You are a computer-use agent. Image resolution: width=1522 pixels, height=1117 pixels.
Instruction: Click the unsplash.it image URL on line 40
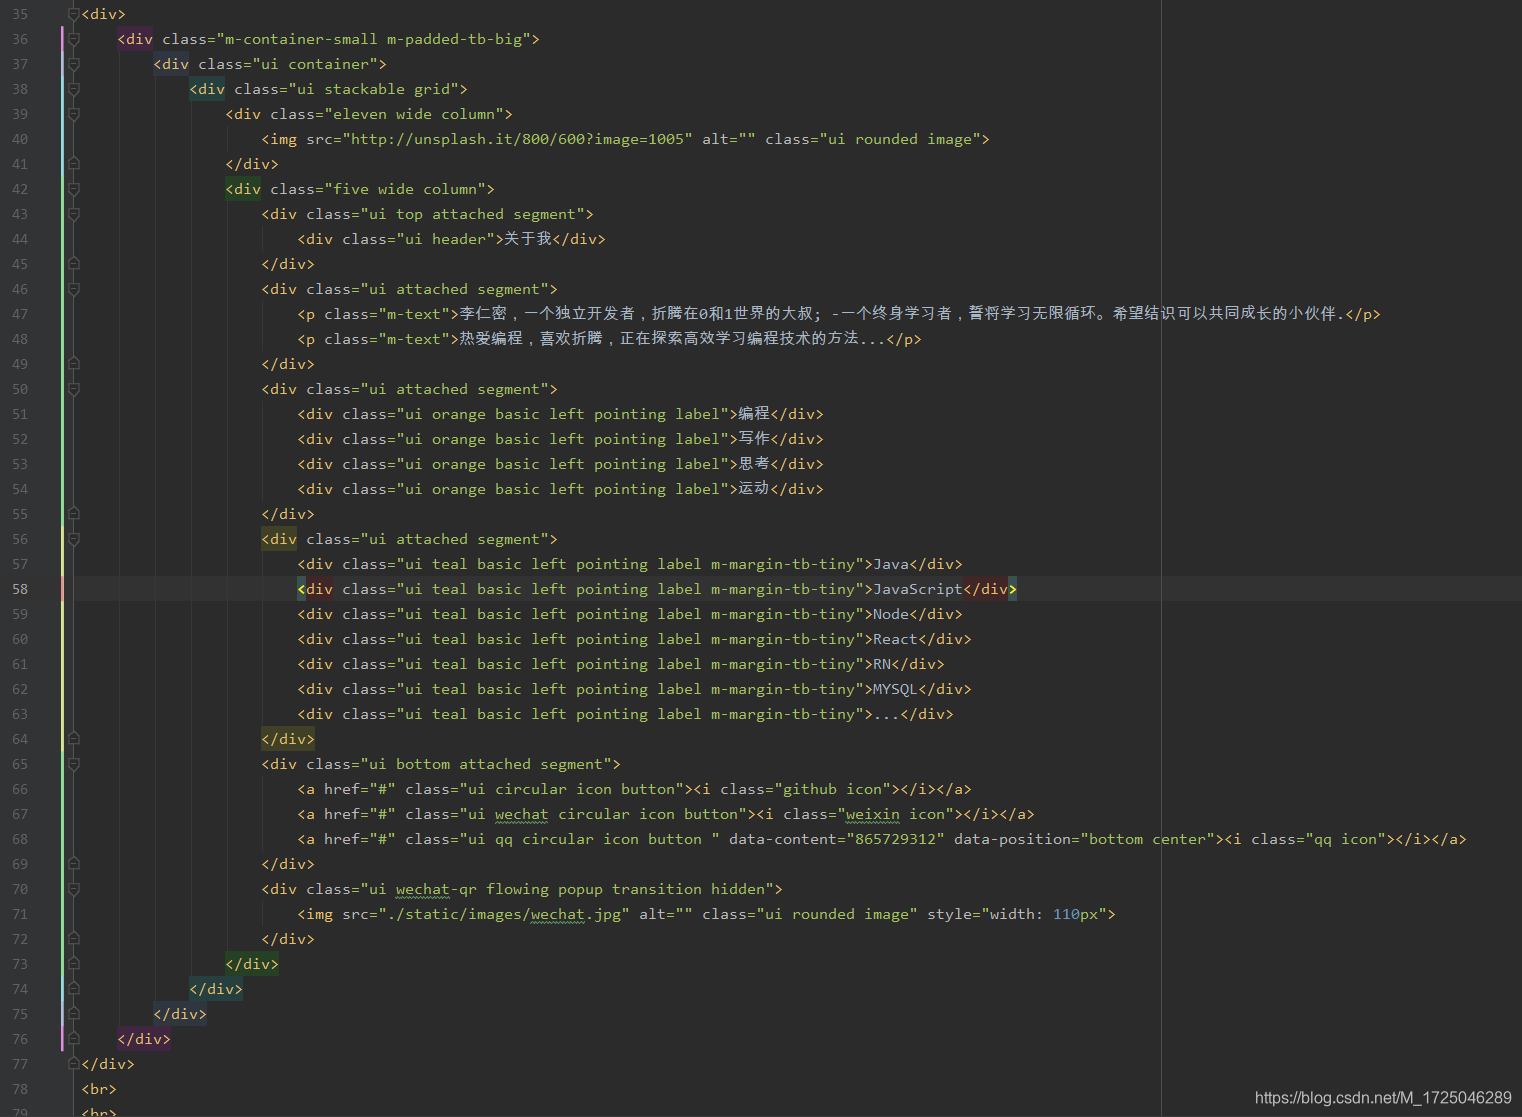(518, 139)
